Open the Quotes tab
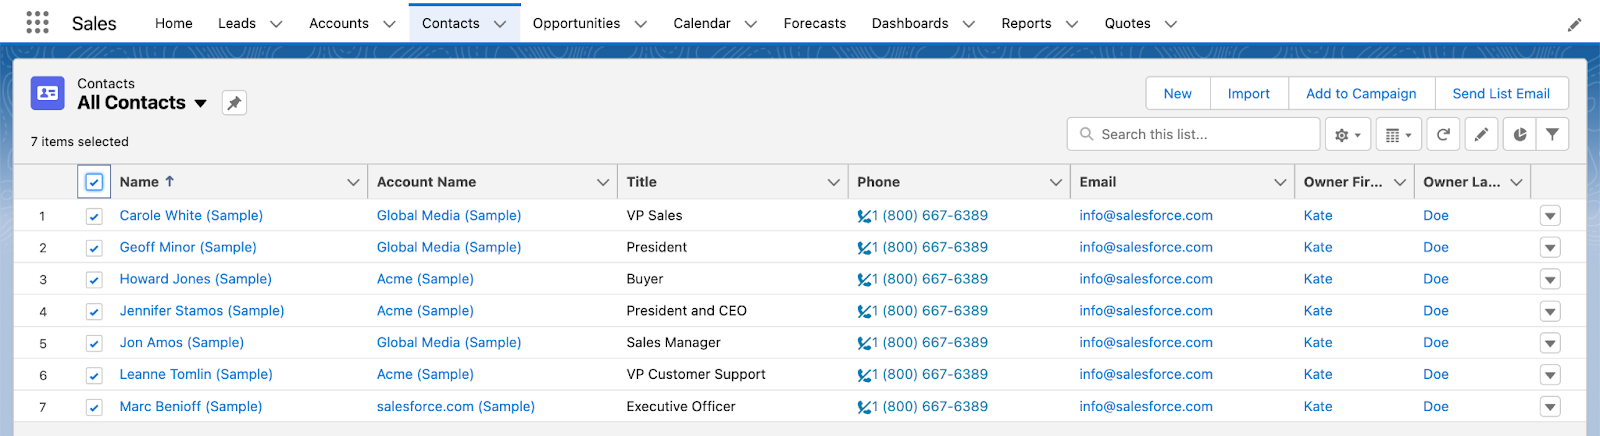This screenshot has height=436, width=1600. point(1127,23)
